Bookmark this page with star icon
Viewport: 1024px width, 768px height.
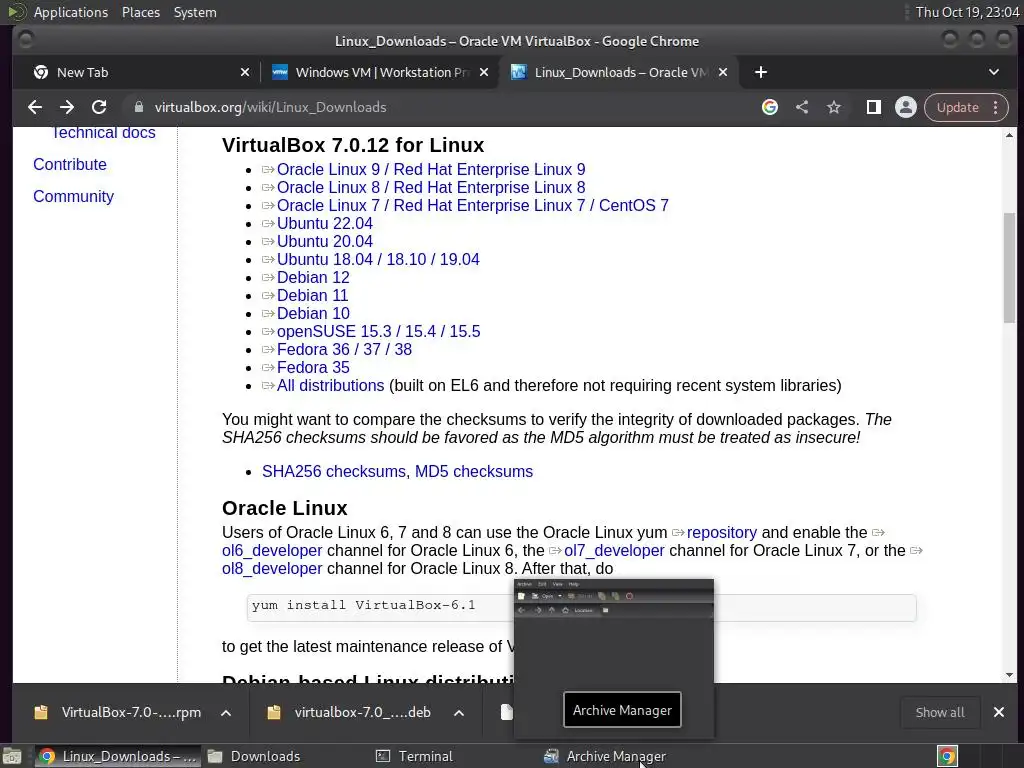pyautogui.click(x=834, y=107)
